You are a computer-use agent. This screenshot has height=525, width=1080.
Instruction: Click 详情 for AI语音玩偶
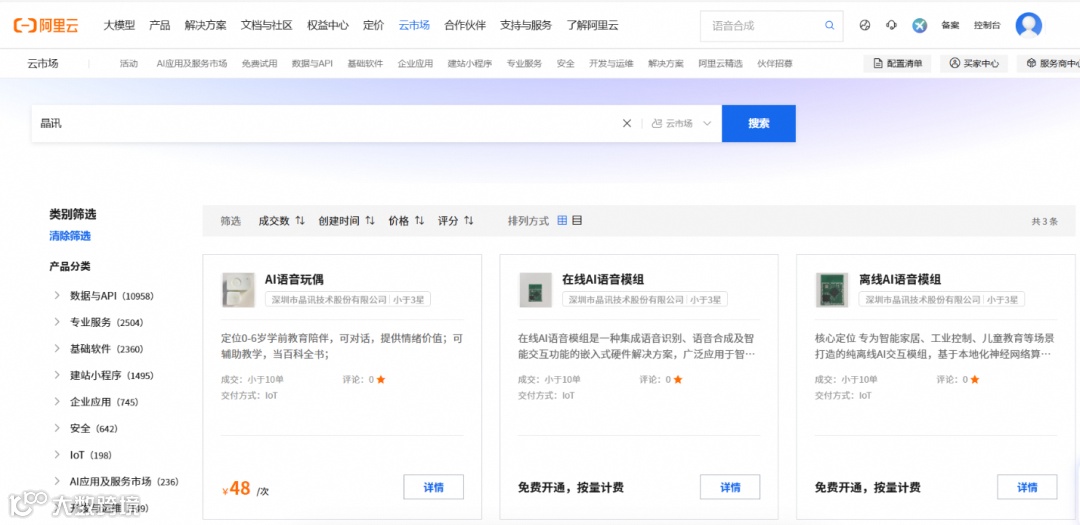[x=433, y=487]
